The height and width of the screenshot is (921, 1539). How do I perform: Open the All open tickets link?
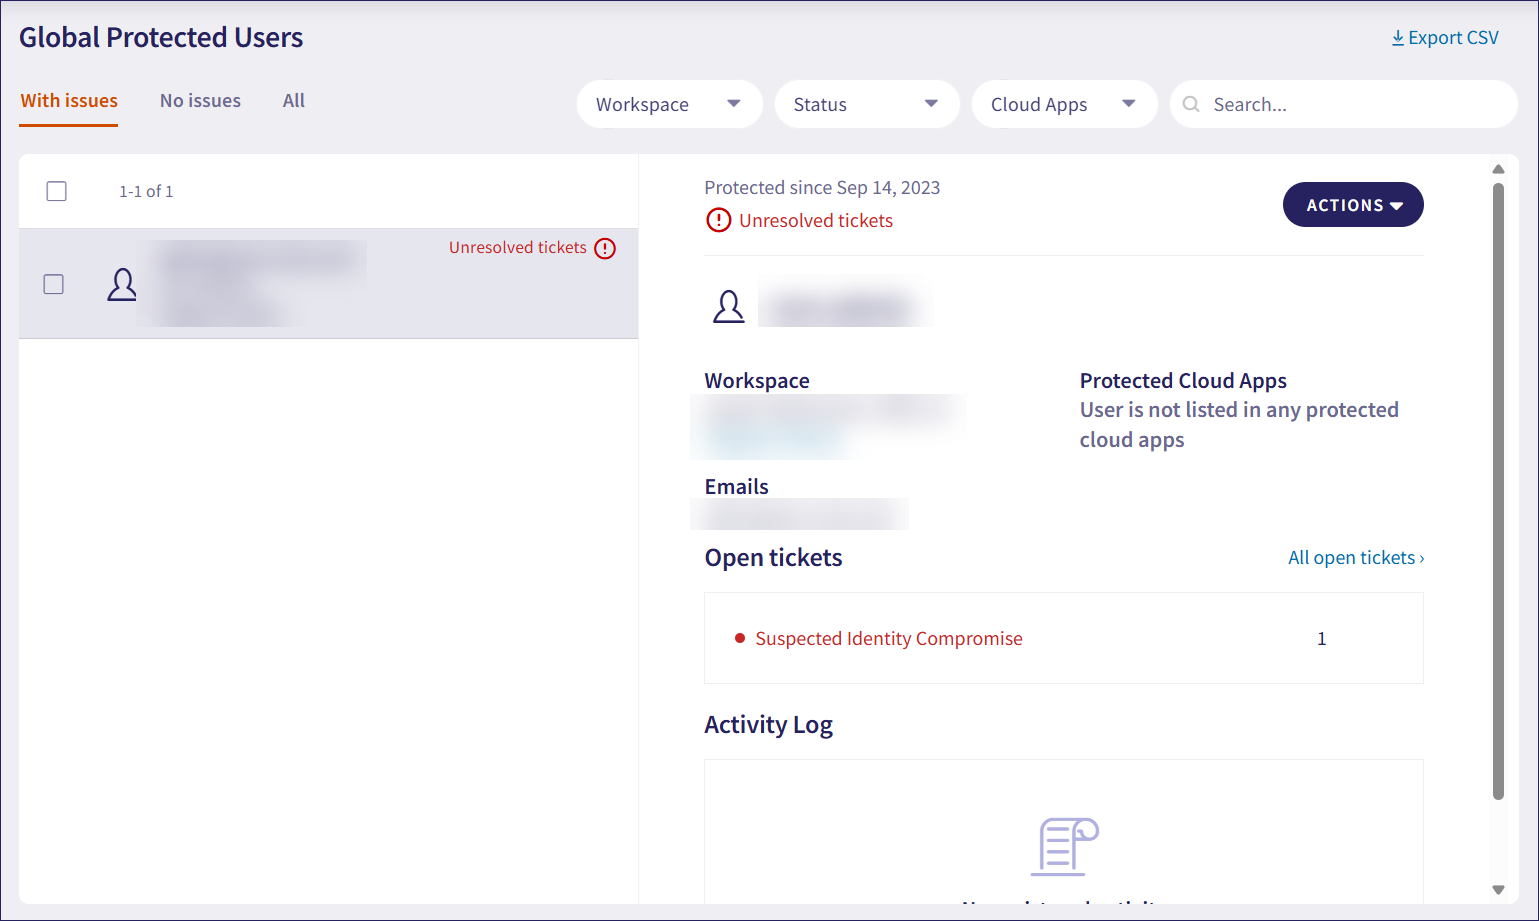1355,558
